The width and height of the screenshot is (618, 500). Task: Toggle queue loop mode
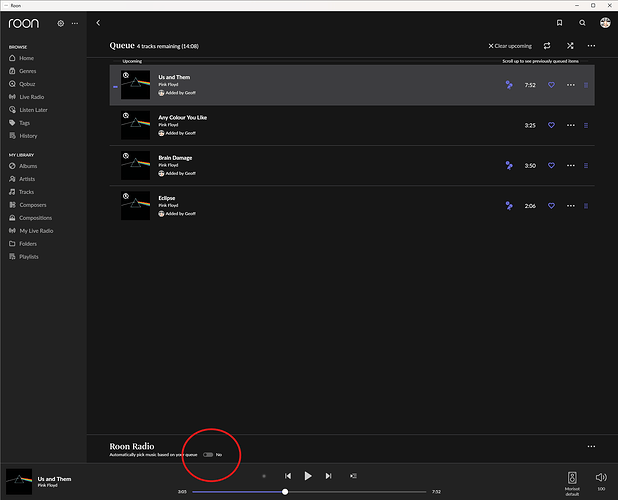click(547, 46)
